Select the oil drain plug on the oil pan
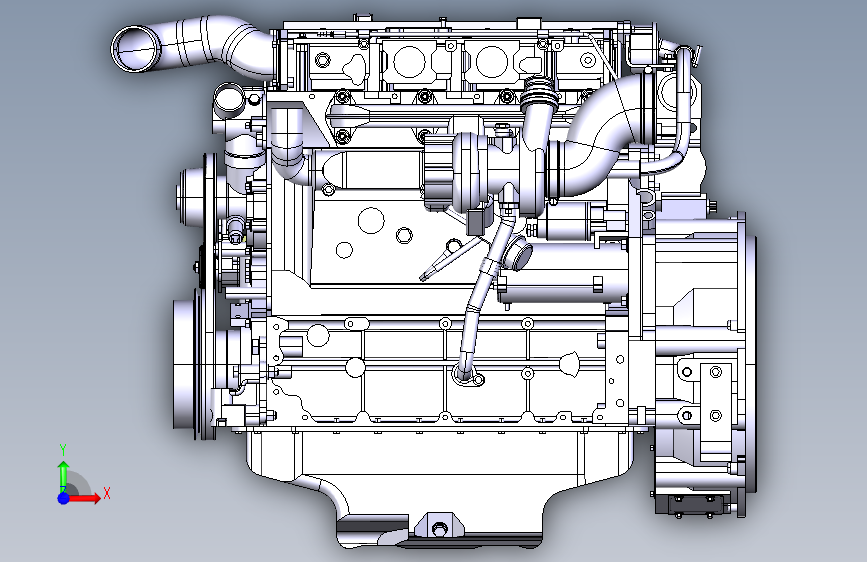Viewport: 867px width, 562px height. point(439,529)
